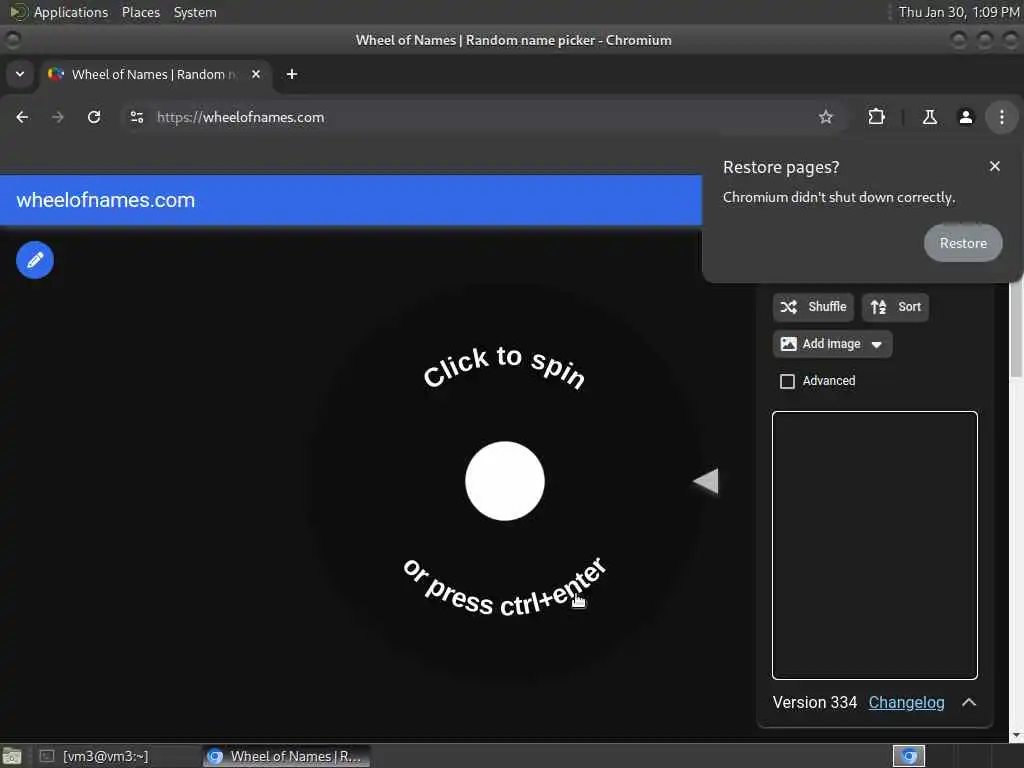The width and height of the screenshot is (1024, 768).
Task: Open the profile avatar icon
Action: 965,118
